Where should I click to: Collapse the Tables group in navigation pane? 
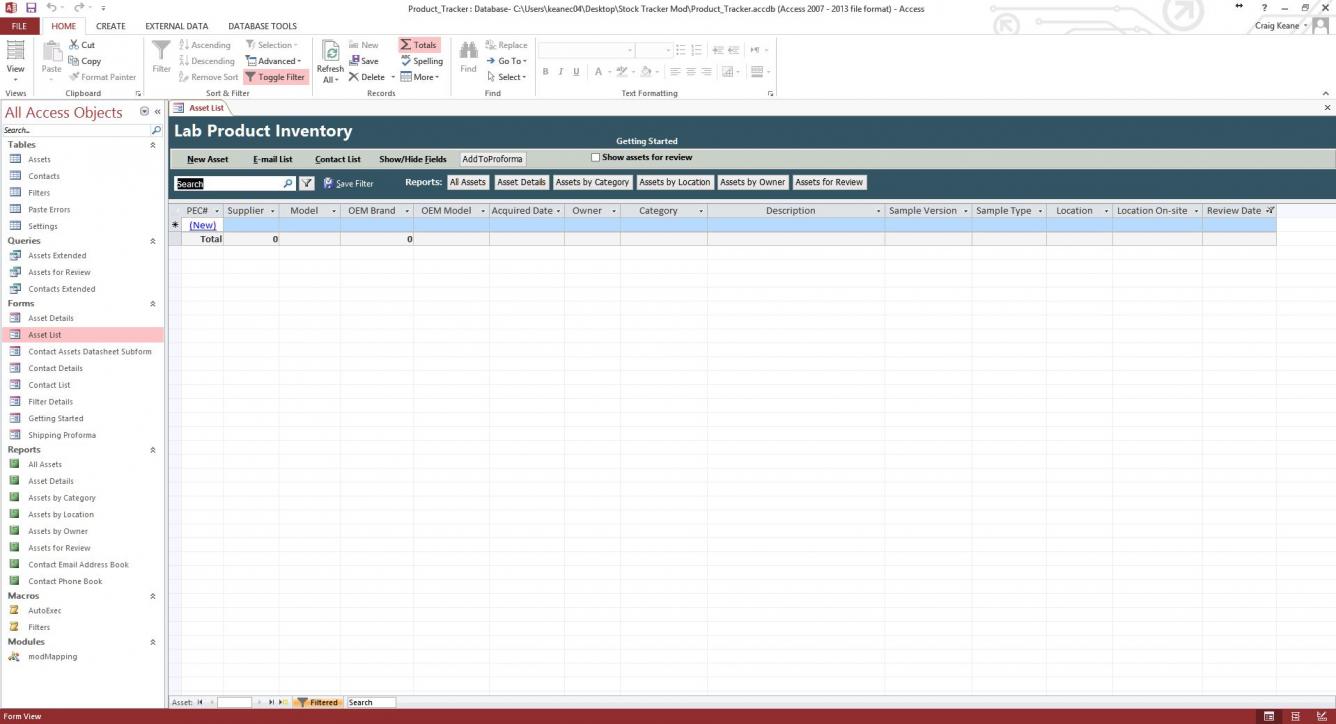[x=153, y=145]
